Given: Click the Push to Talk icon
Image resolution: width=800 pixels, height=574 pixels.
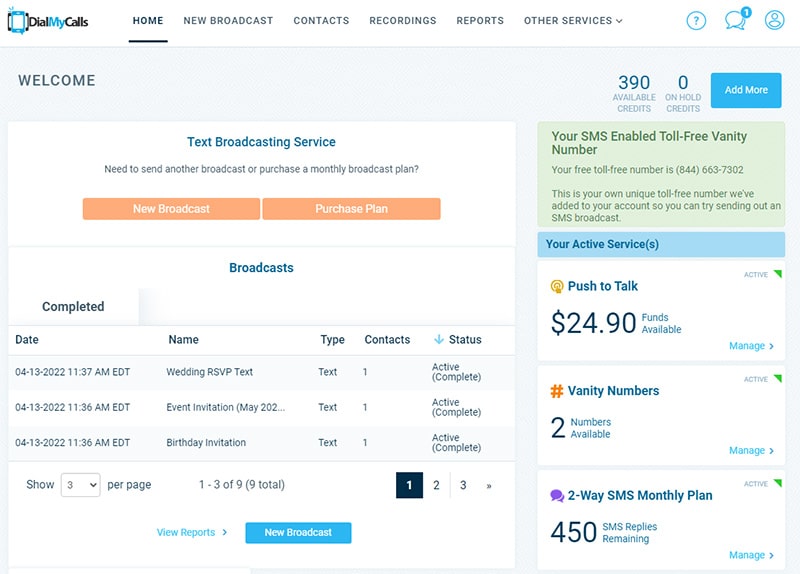Looking at the screenshot, I should pyautogui.click(x=557, y=286).
